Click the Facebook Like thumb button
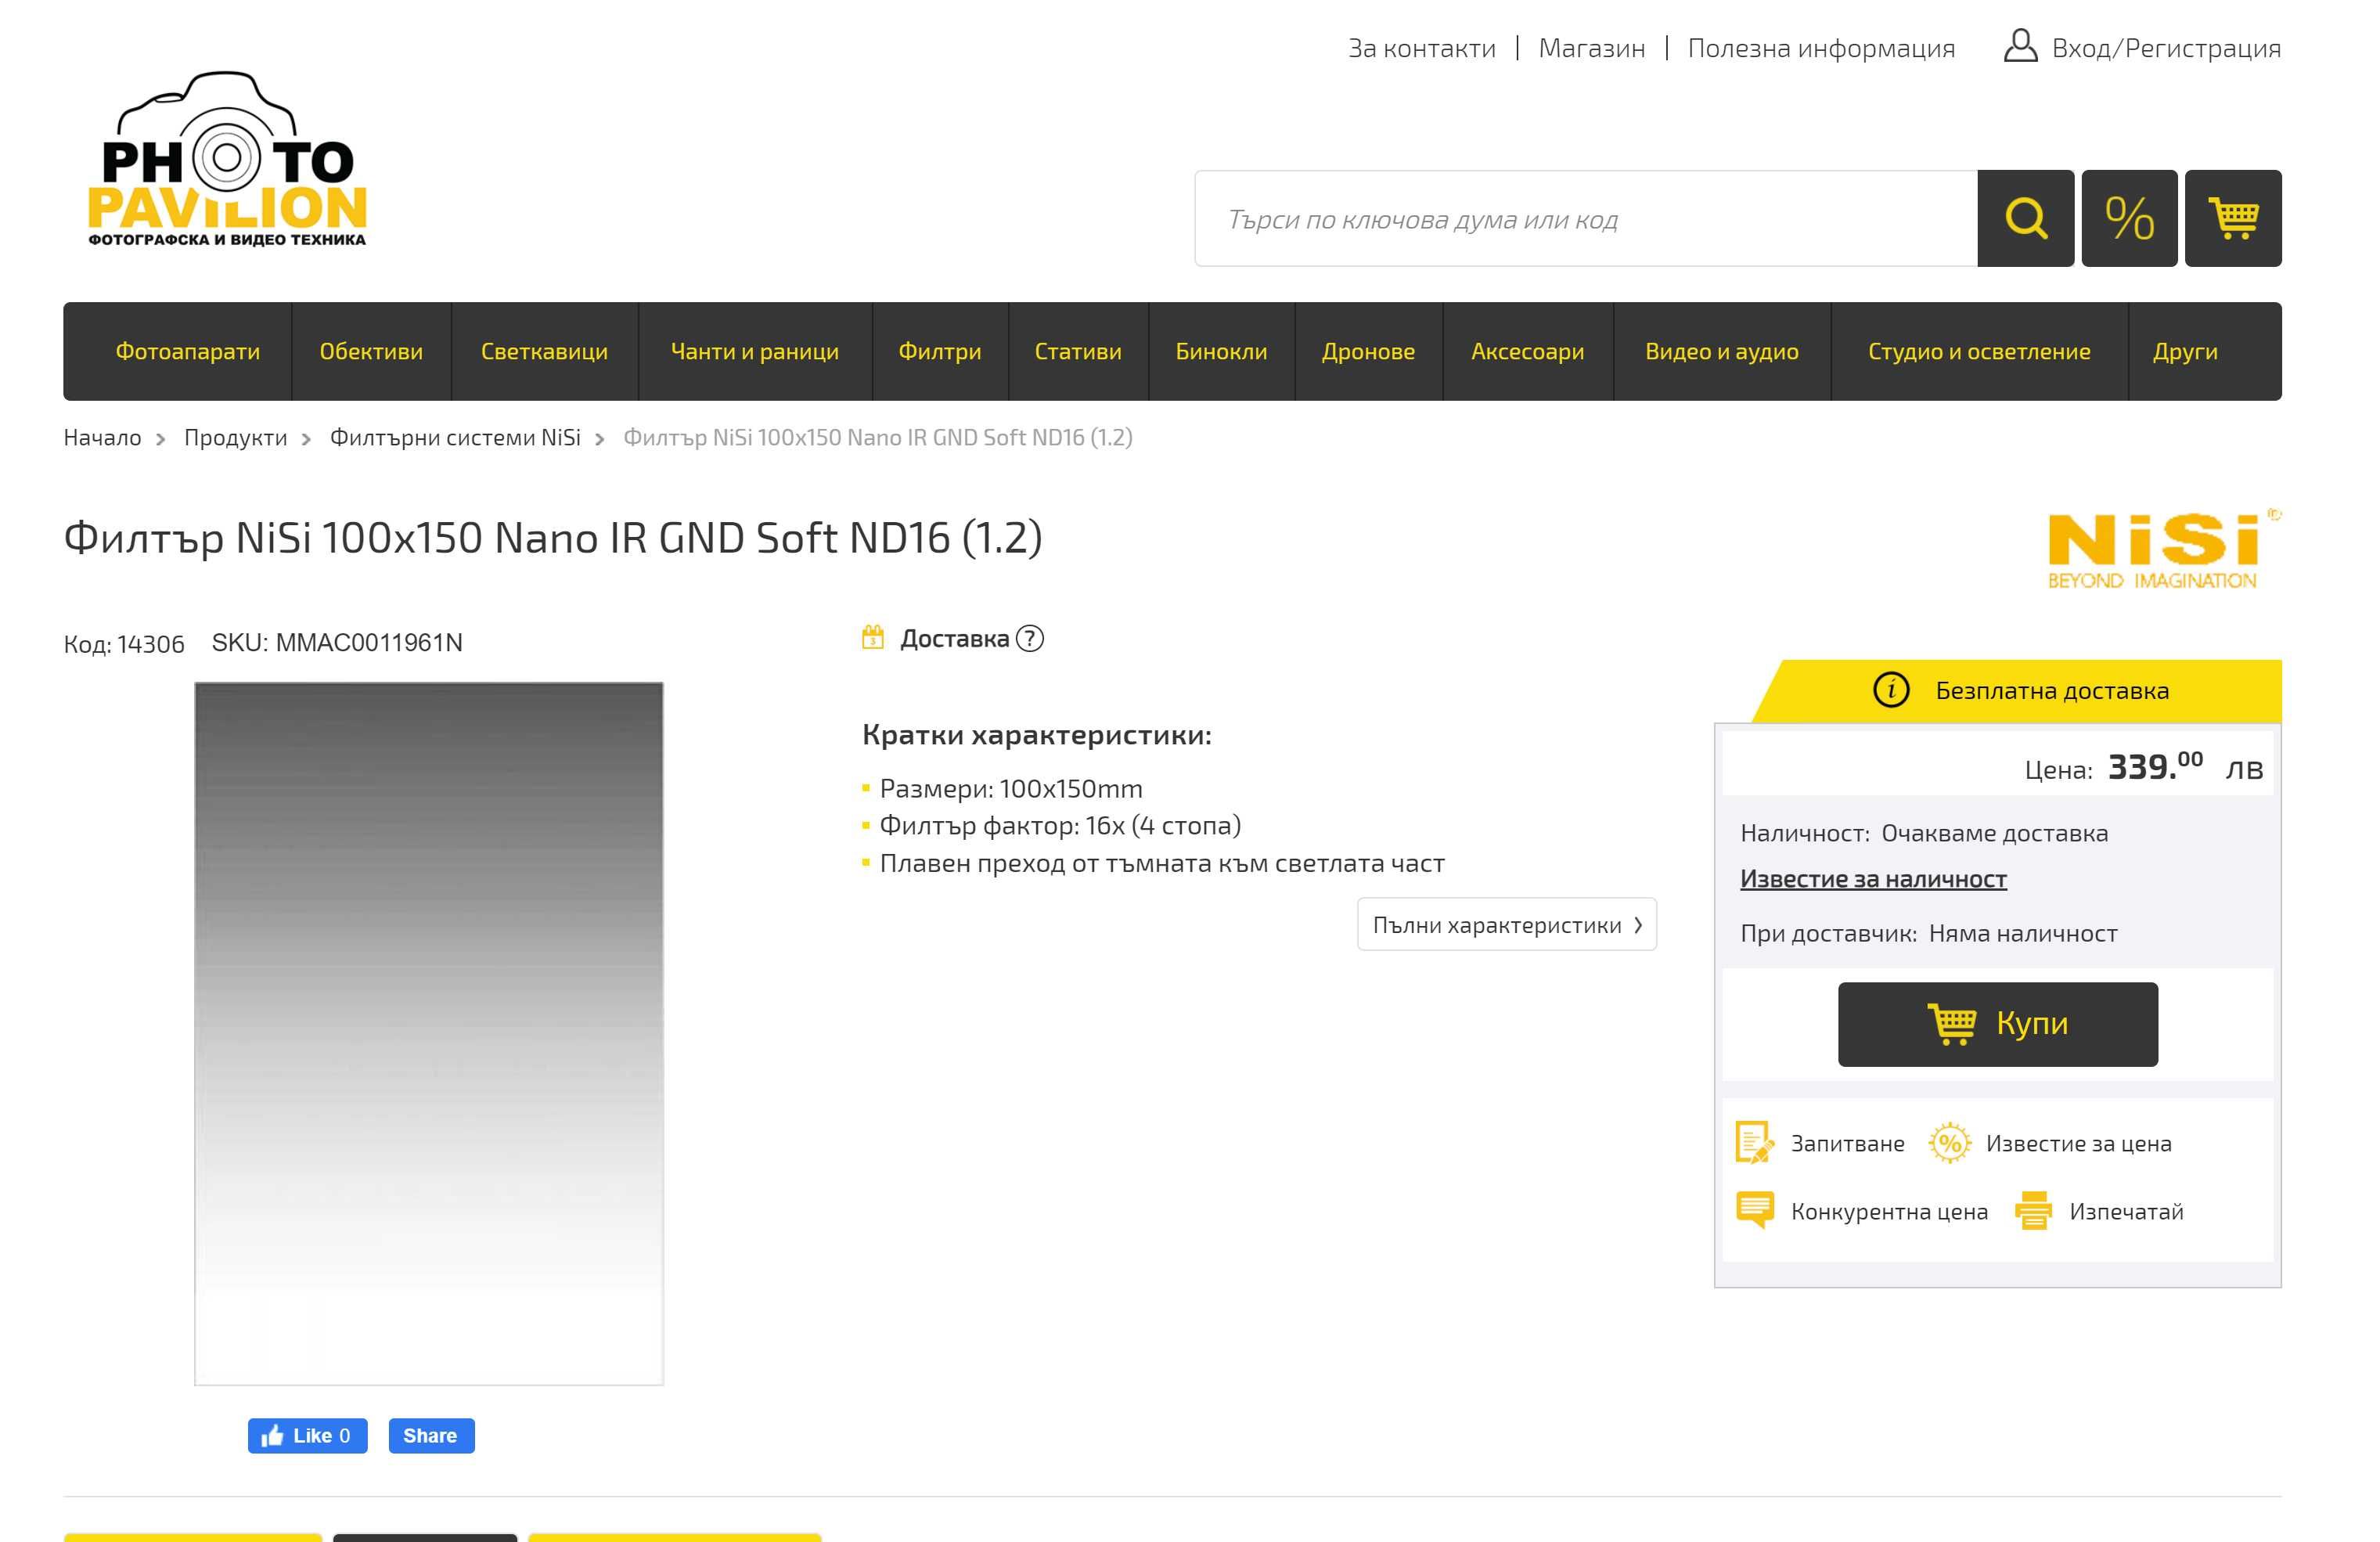The width and height of the screenshot is (2380, 1542). (307, 1435)
